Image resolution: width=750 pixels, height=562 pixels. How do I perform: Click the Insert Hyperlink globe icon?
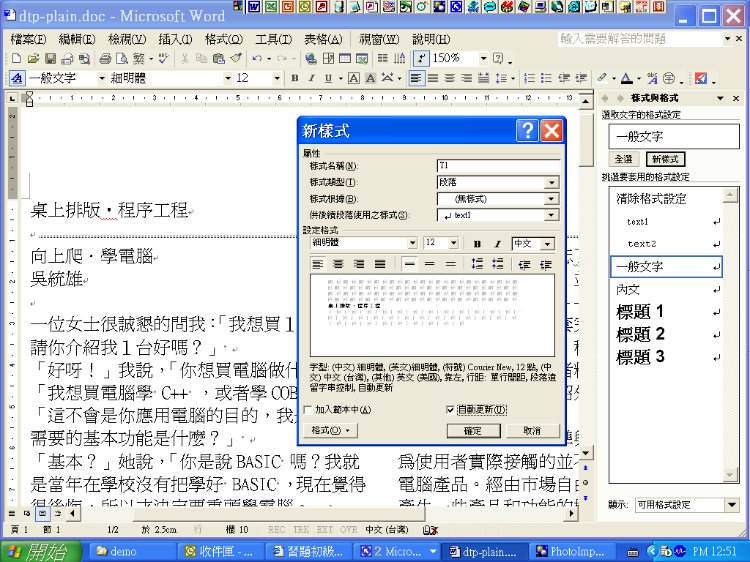pyautogui.click(x=310, y=58)
